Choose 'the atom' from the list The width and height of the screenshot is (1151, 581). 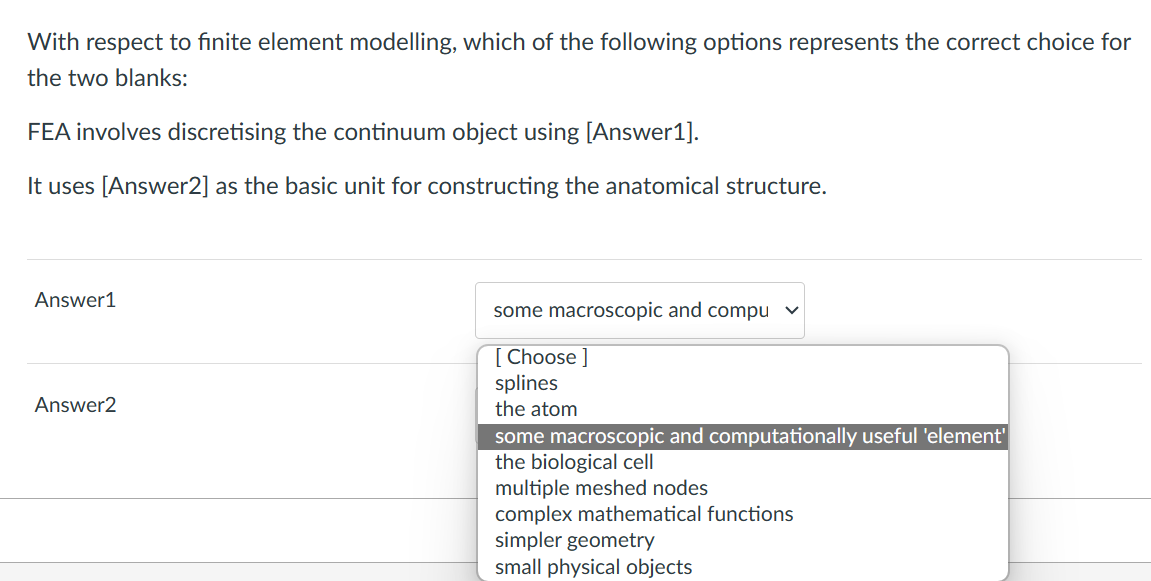(536, 409)
